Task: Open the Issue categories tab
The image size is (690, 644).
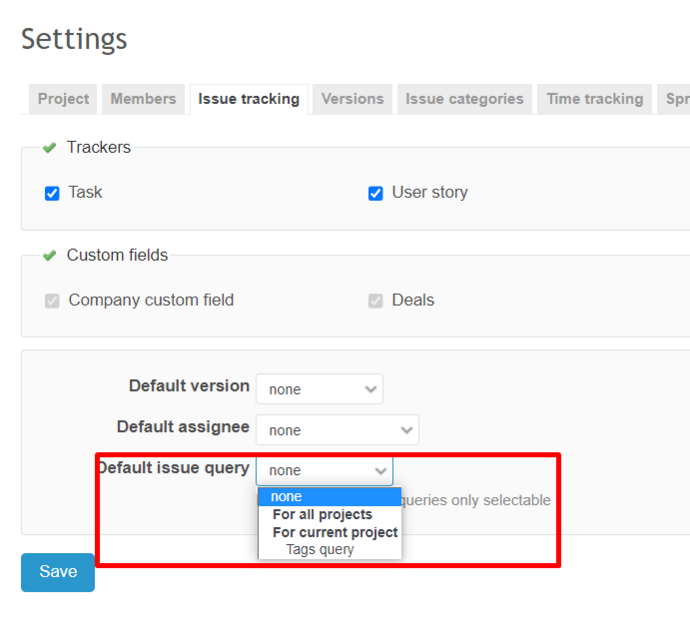Action: pyautogui.click(x=464, y=99)
